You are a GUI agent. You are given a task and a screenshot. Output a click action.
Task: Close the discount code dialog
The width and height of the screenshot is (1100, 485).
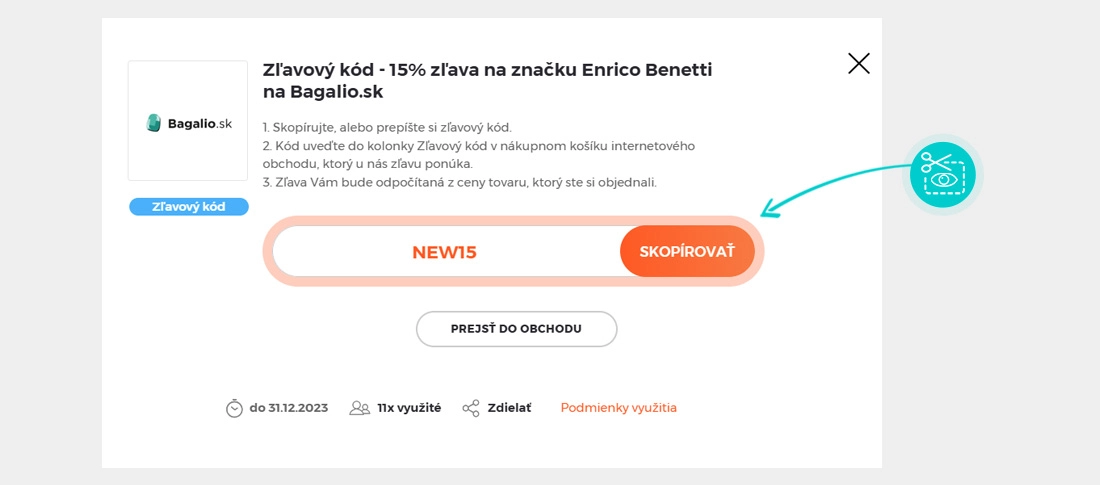(858, 64)
